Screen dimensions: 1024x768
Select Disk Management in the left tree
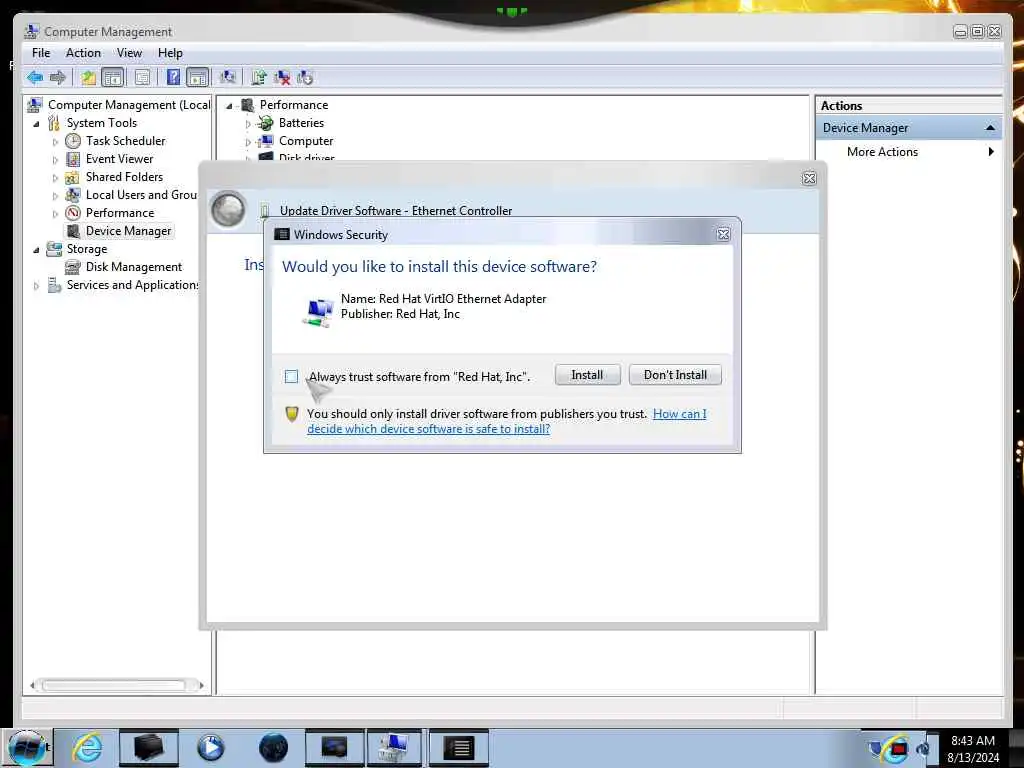click(133, 267)
